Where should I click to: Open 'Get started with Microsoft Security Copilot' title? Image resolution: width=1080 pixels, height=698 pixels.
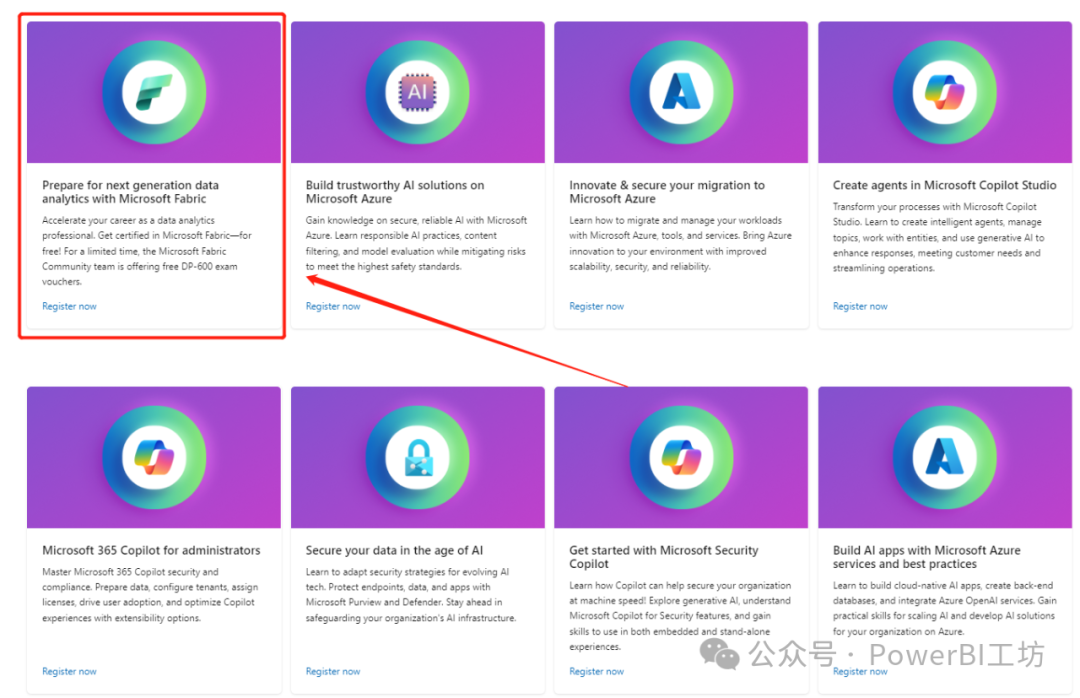[663, 557]
